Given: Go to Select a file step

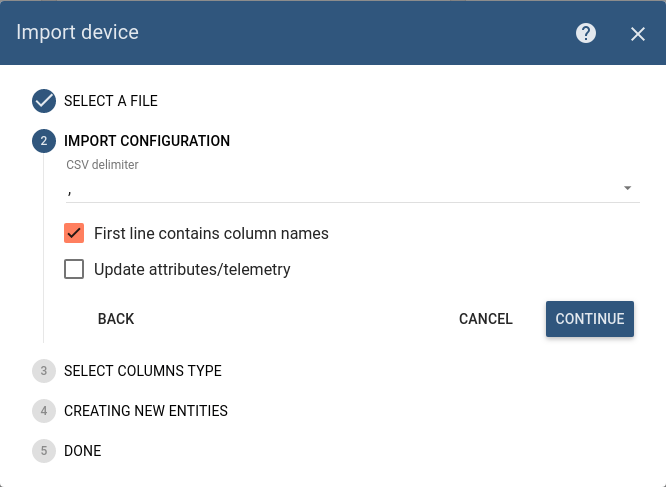Looking at the screenshot, I should pyautogui.click(x=111, y=101).
